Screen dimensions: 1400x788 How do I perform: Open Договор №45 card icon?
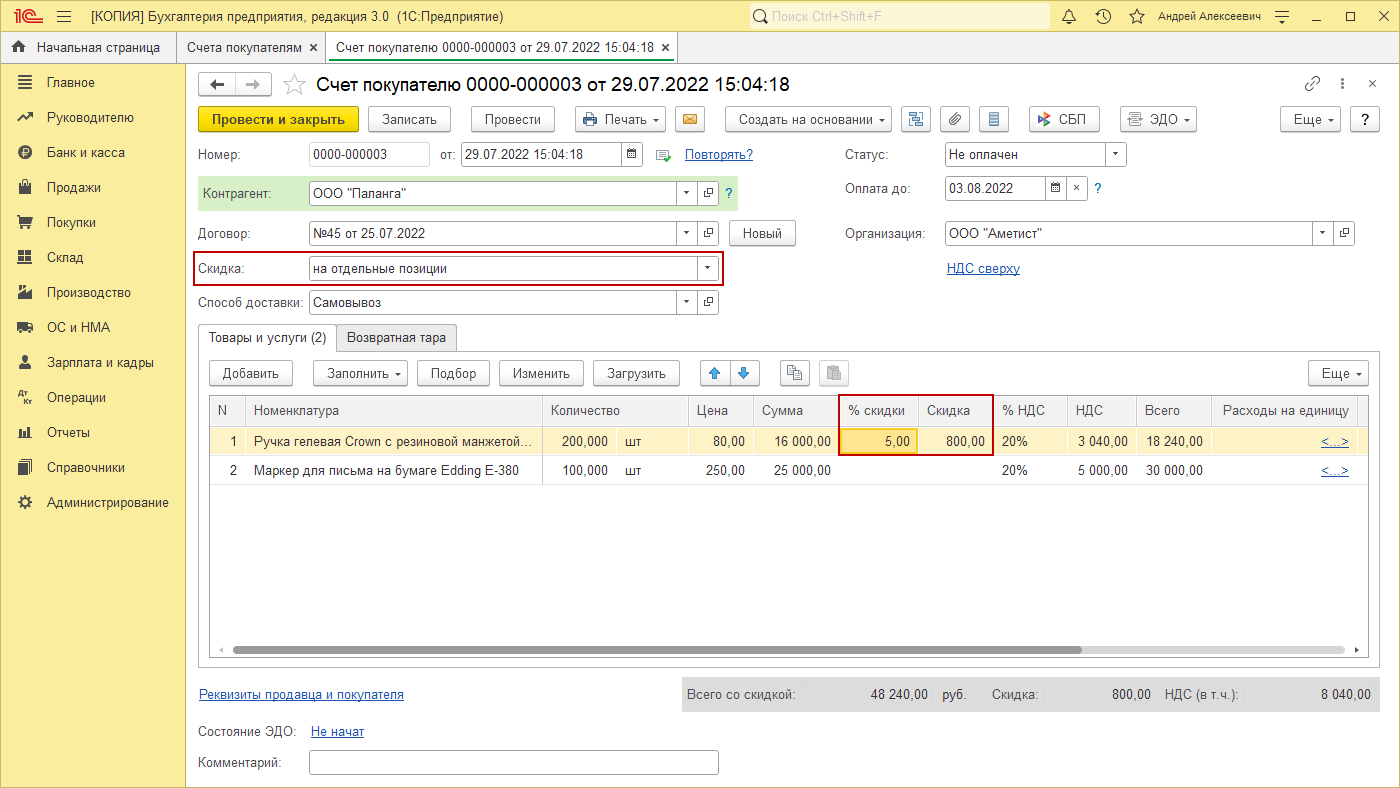(x=708, y=233)
